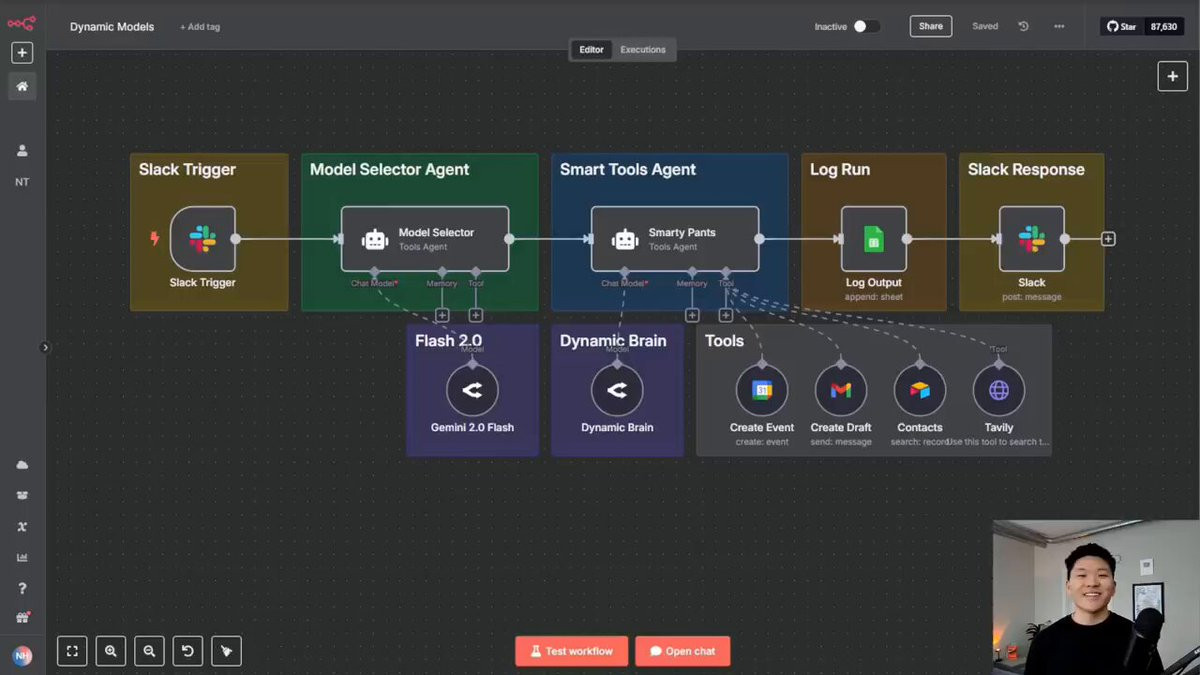The width and height of the screenshot is (1200, 675).
Task: Click the lightning trigger icon beside Slack Trigger
Action: (x=154, y=239)
